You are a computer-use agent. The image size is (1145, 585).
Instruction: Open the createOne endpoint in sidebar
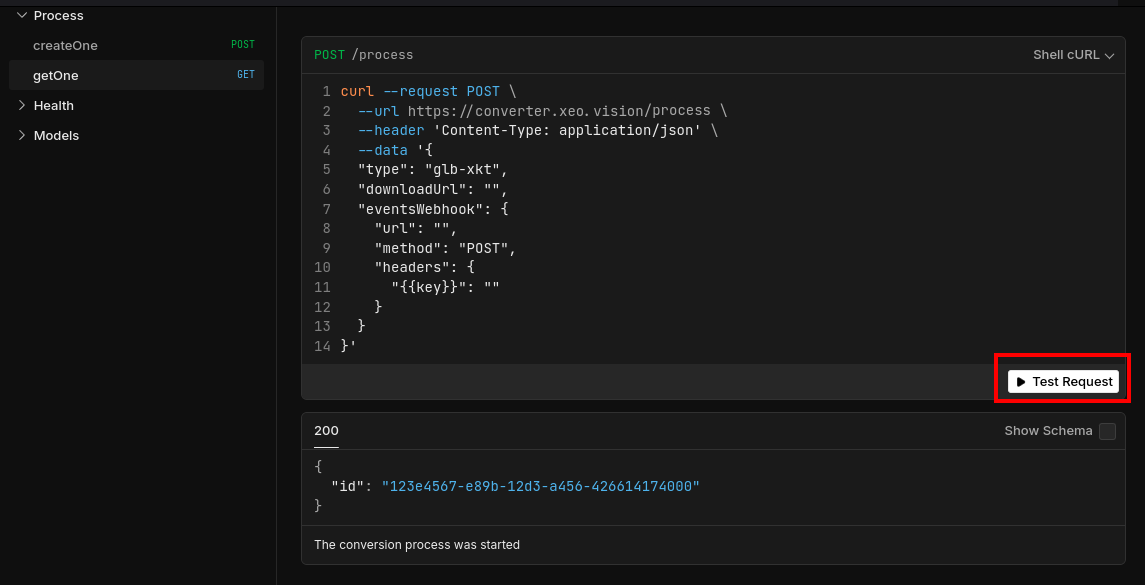(x=66, y=45)
